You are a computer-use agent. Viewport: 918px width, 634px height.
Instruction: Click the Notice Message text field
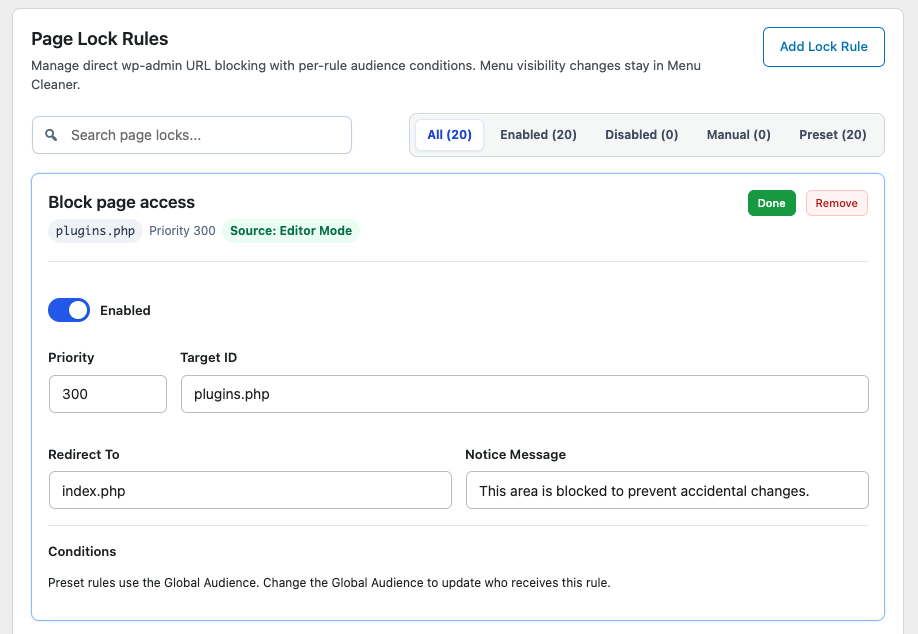pyautogui.click(x=667, y=490)
